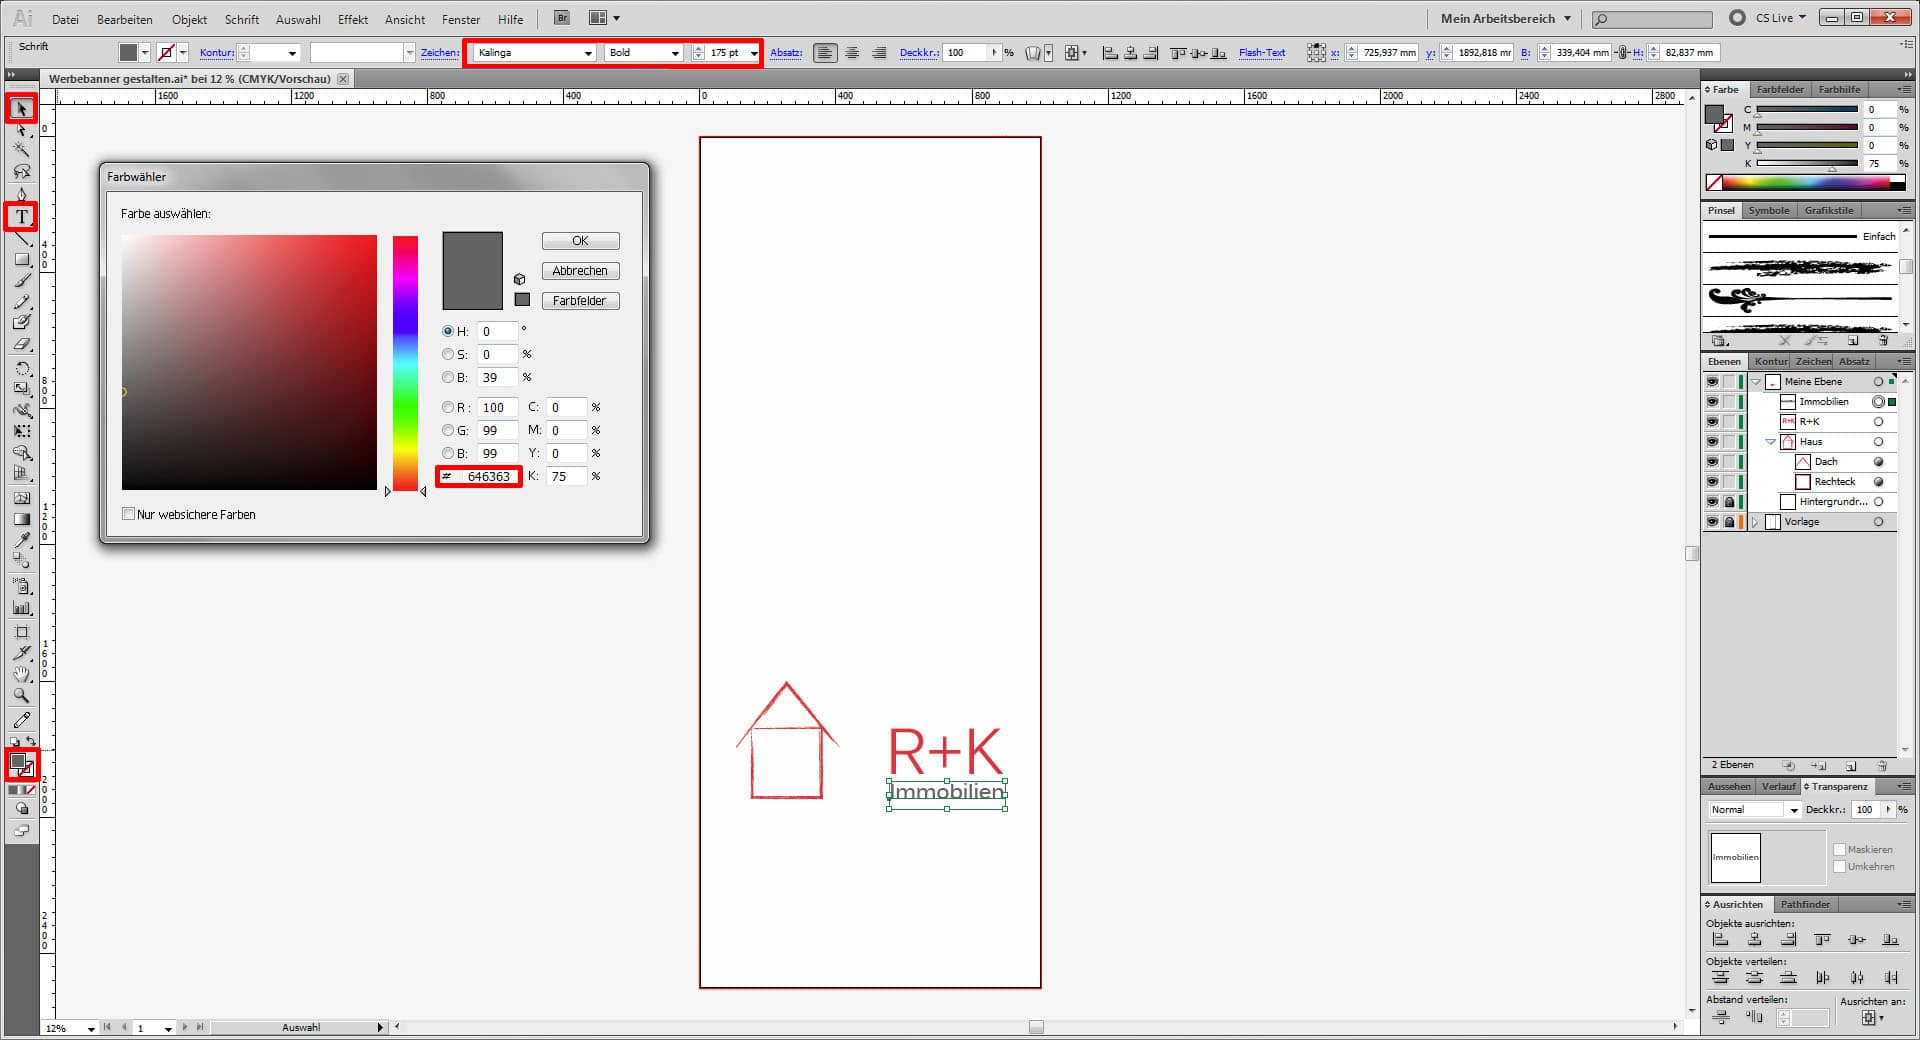Select the Rectangle tool
Screen dimensions: 1920x1040
click(21, 260)
